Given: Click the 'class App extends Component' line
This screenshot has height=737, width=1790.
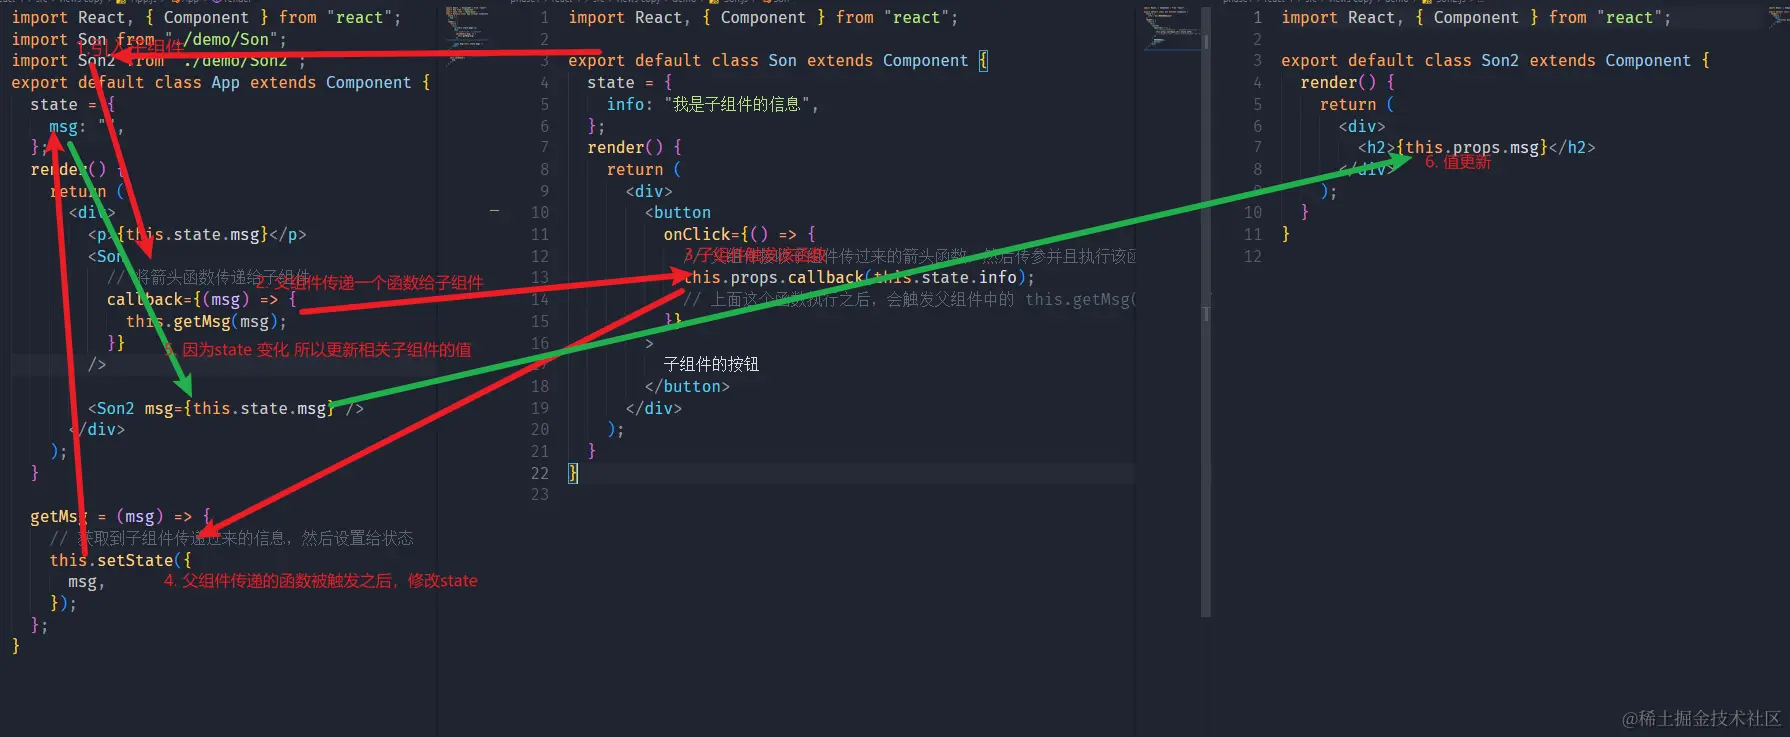Looking at the screenshot, I should (x=221, y=82).
